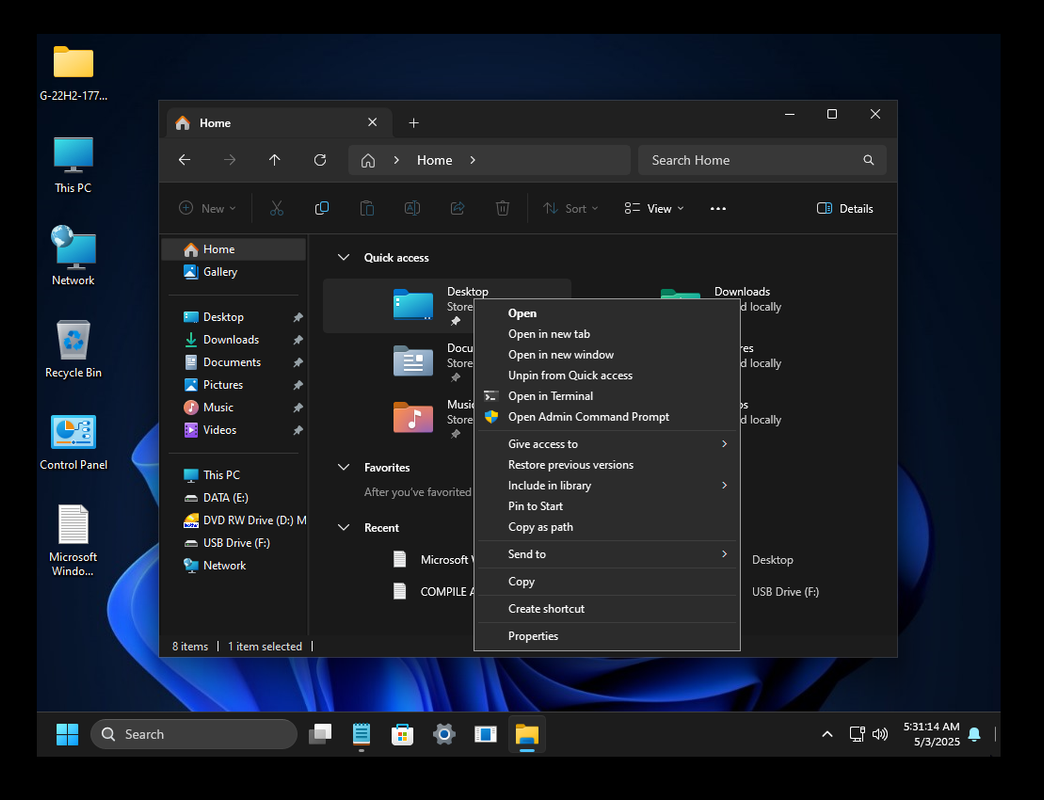Collapse the Favorites section
This screenshot has width=1044, height=800.
coord(344,467)
